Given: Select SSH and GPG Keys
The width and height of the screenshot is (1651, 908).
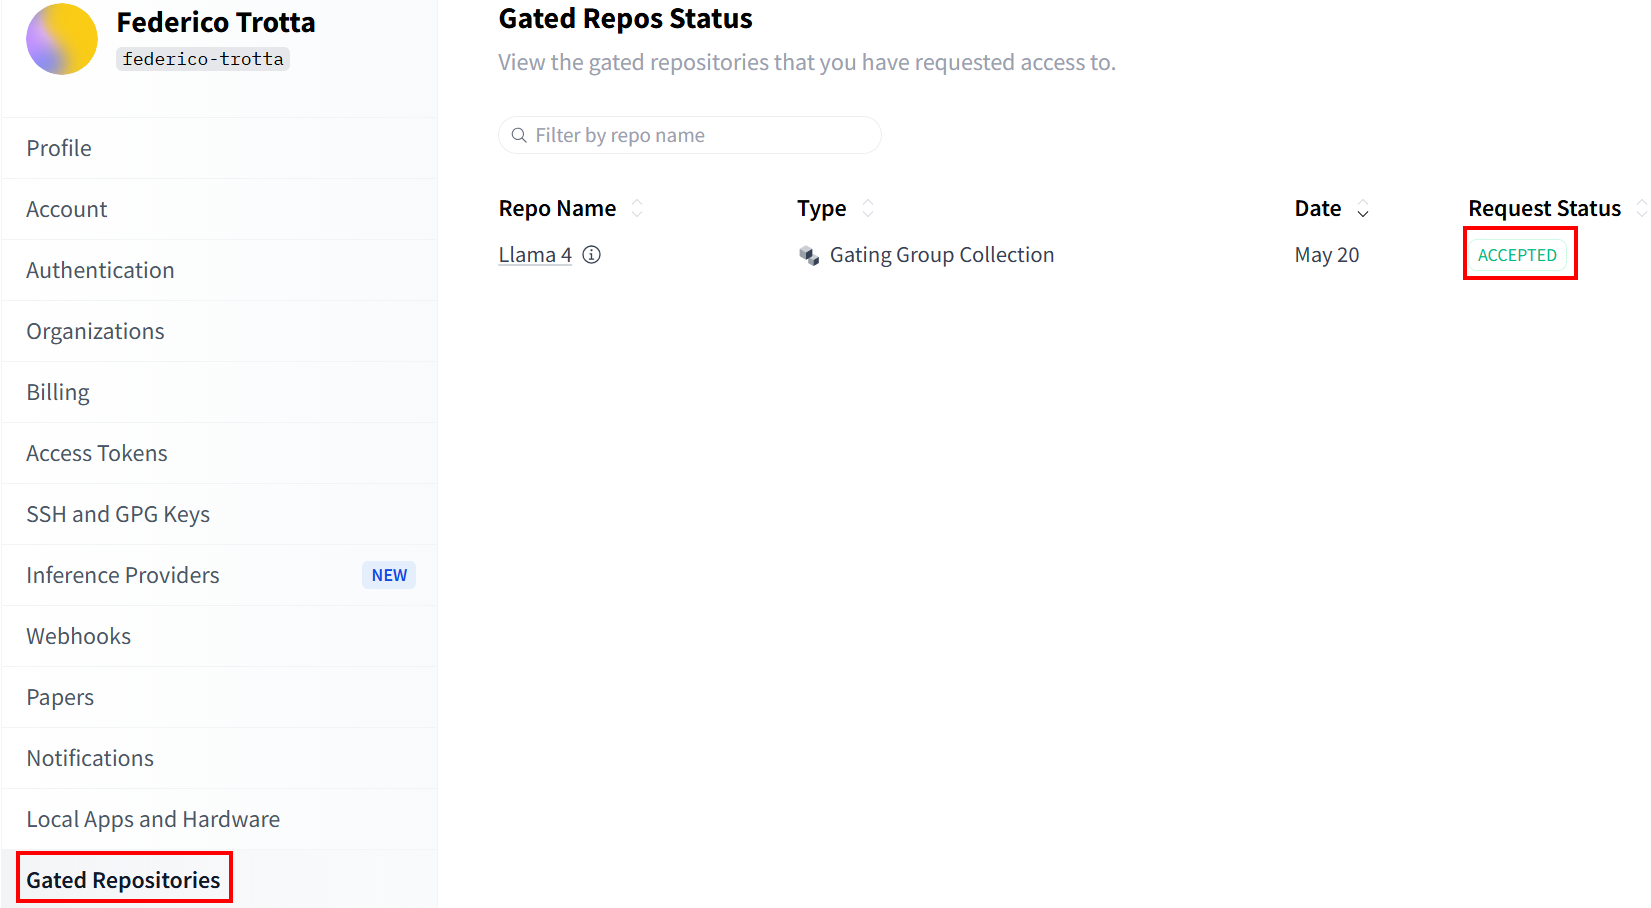Looking at the screenshot, I should [x=118, y=514].
